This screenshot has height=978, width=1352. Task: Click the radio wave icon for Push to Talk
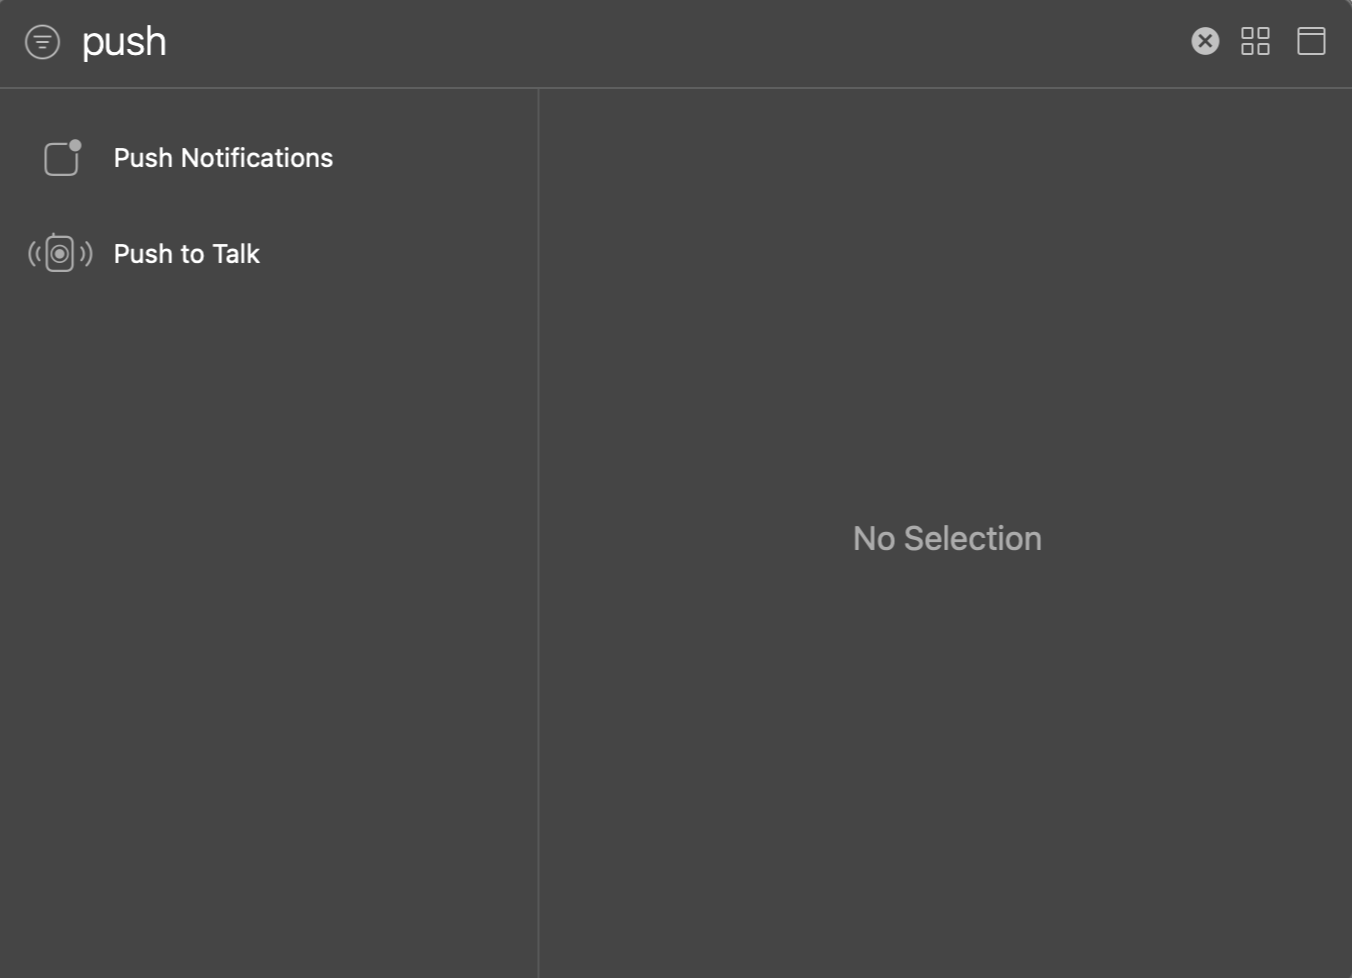(59, 253)
